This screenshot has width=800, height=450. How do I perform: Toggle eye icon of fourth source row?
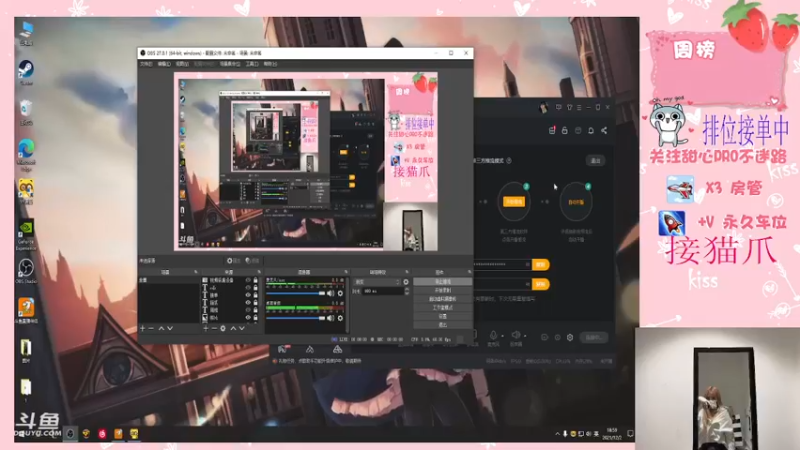(x=248, y=303)
